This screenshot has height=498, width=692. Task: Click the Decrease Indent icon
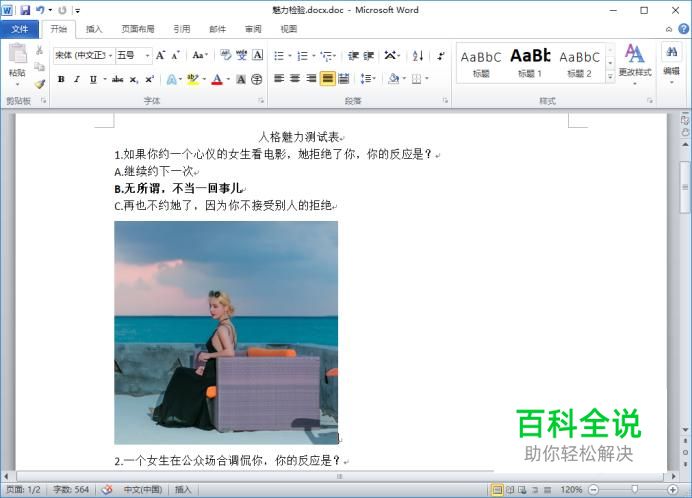pos(353,56)
